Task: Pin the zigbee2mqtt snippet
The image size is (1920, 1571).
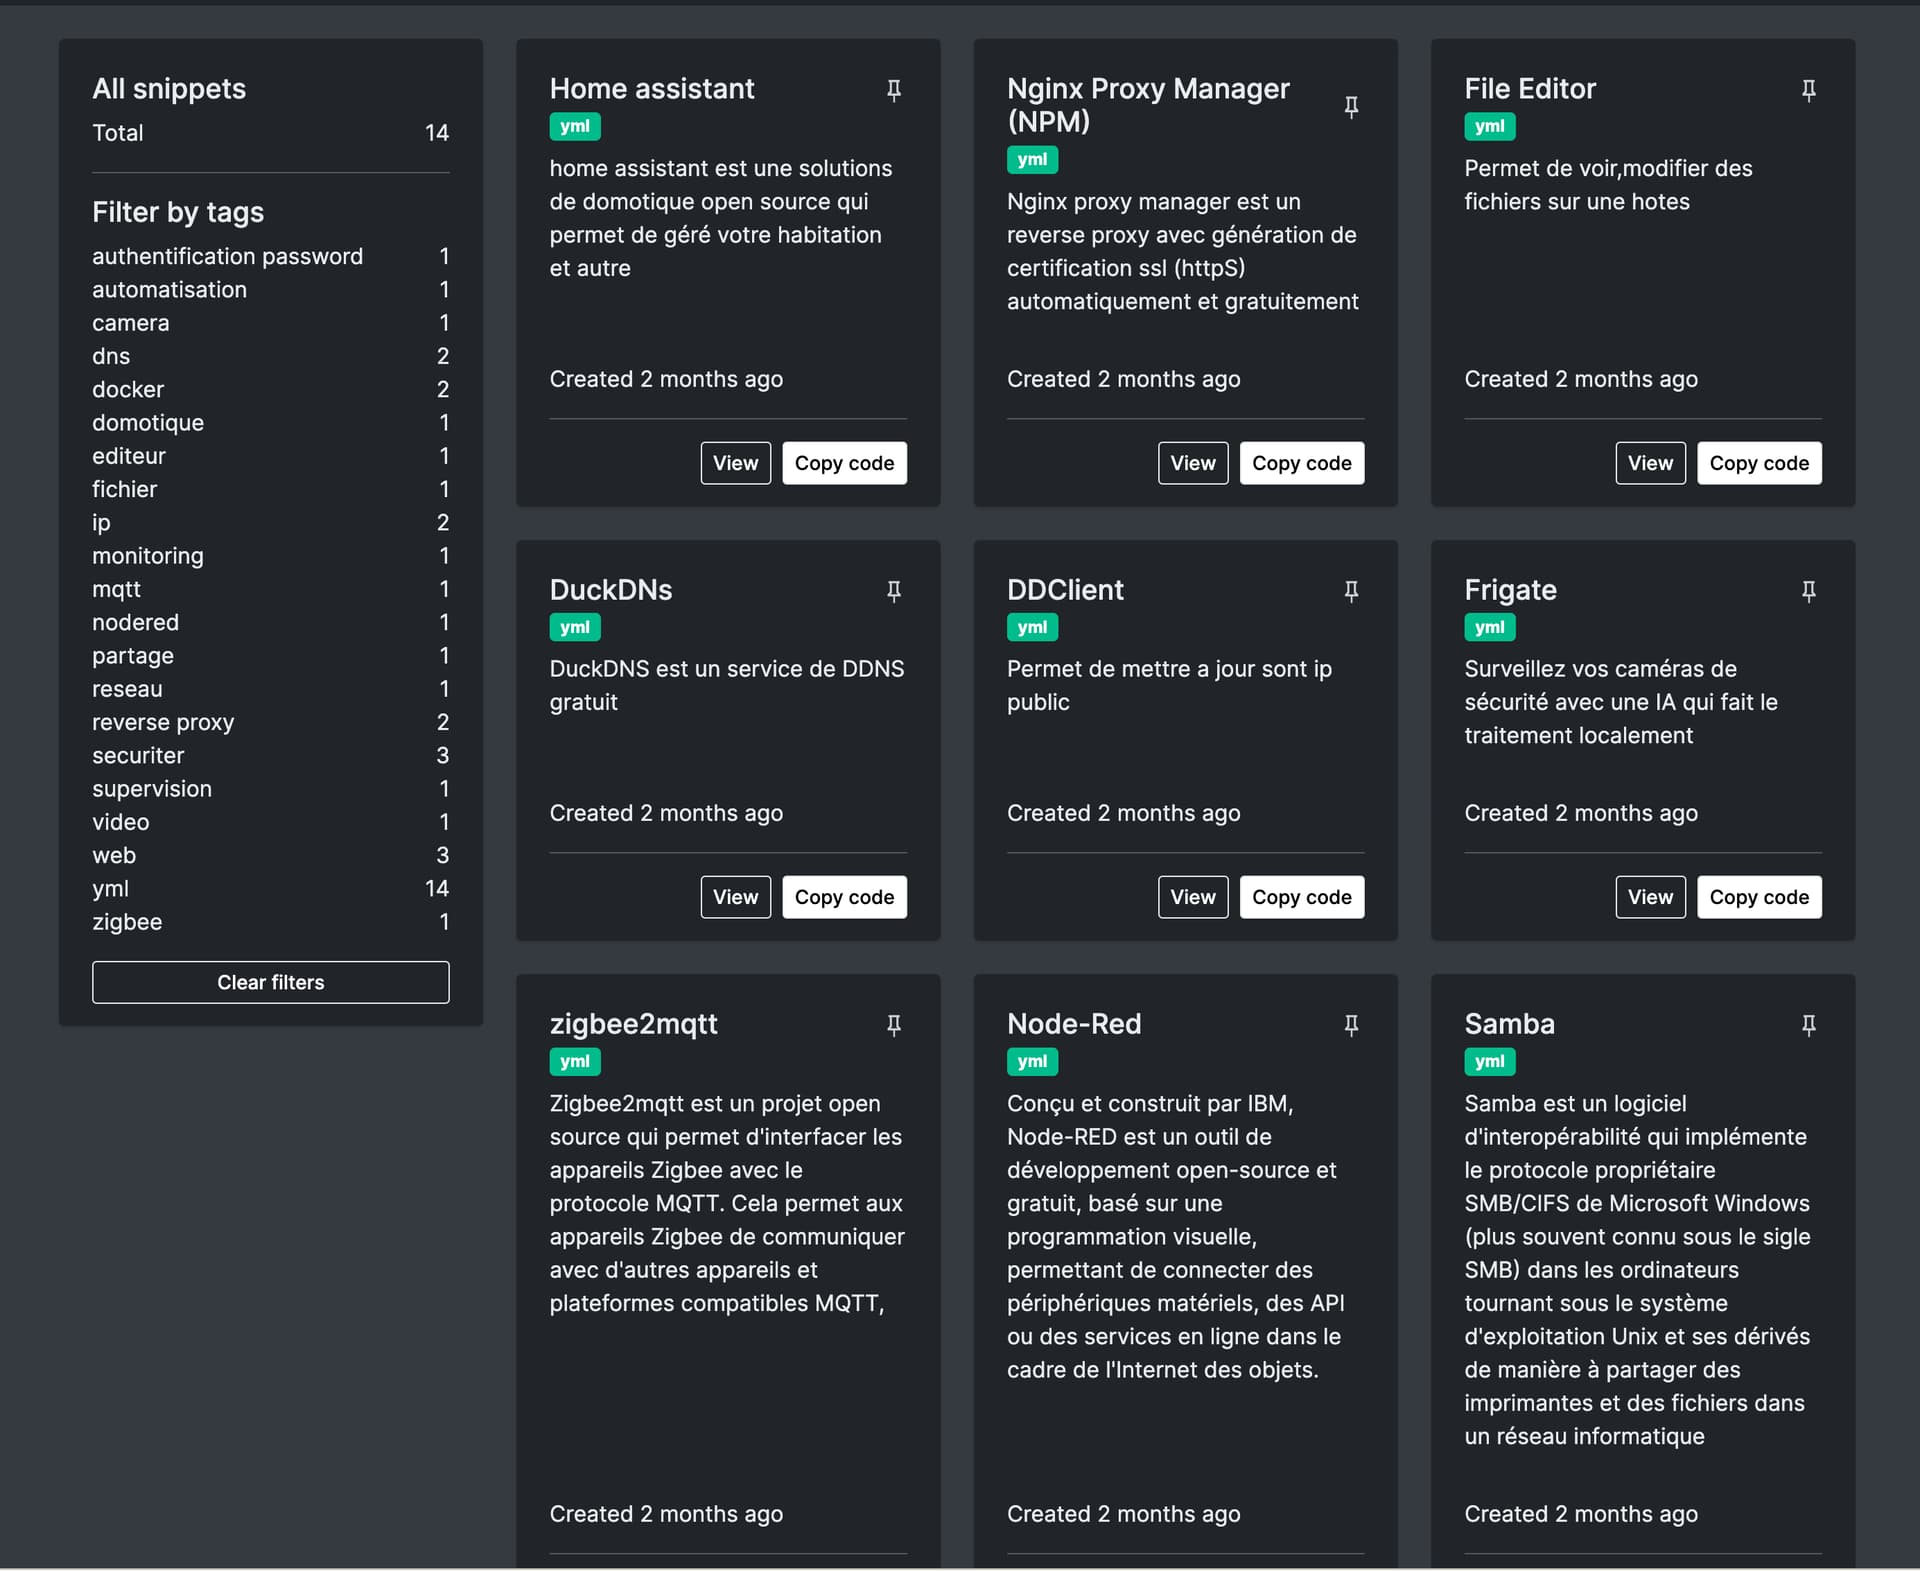Action: point(894,1025)
